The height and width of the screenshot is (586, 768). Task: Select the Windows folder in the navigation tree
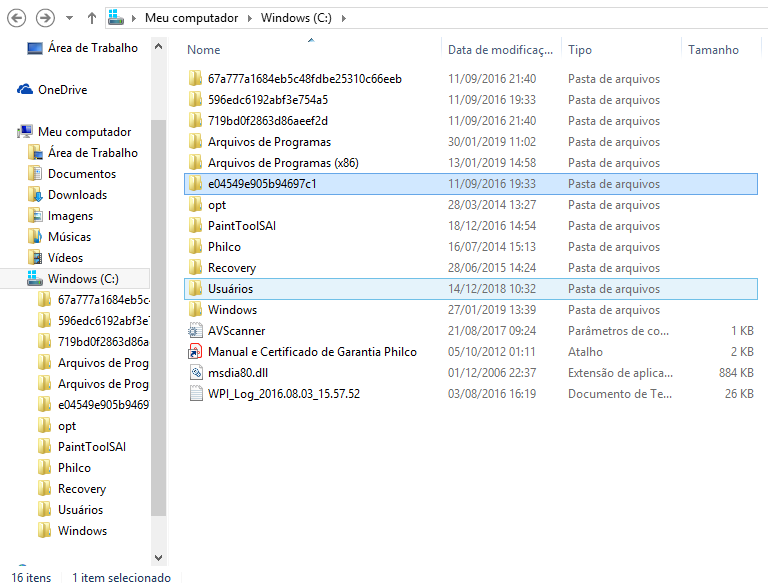pyautogui.click(x=82, y=531)
